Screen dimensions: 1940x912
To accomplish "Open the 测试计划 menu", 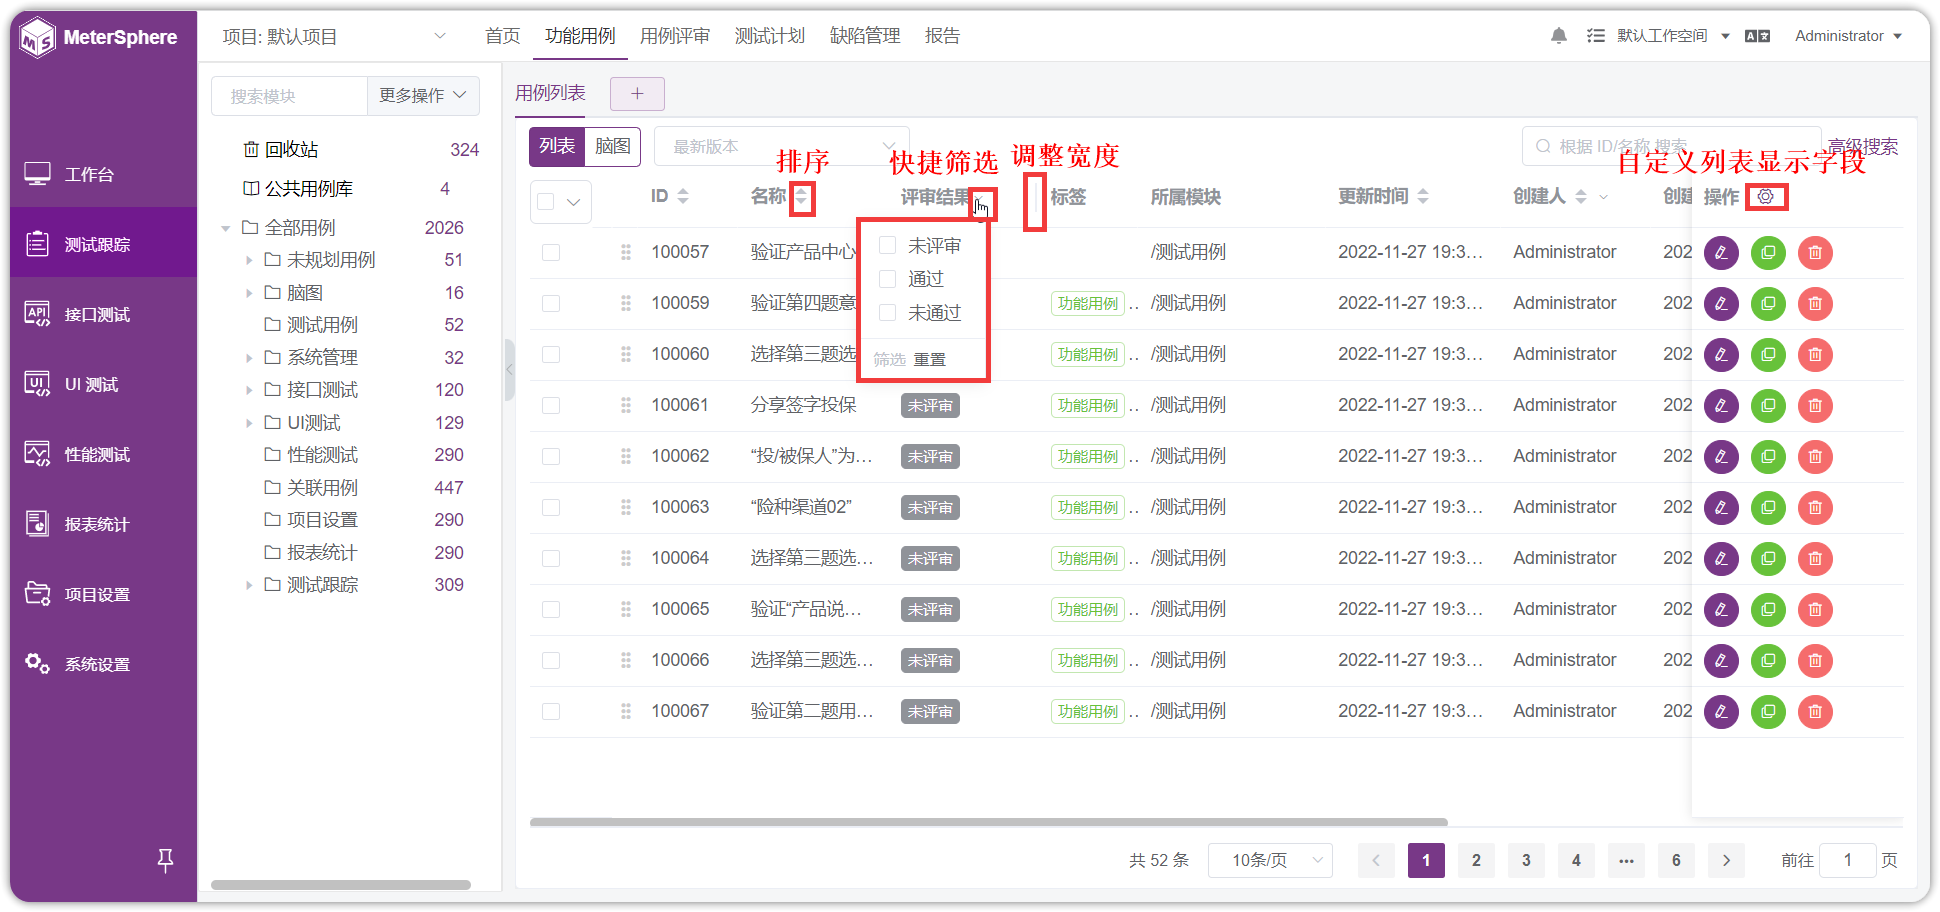I will [770, 36].
